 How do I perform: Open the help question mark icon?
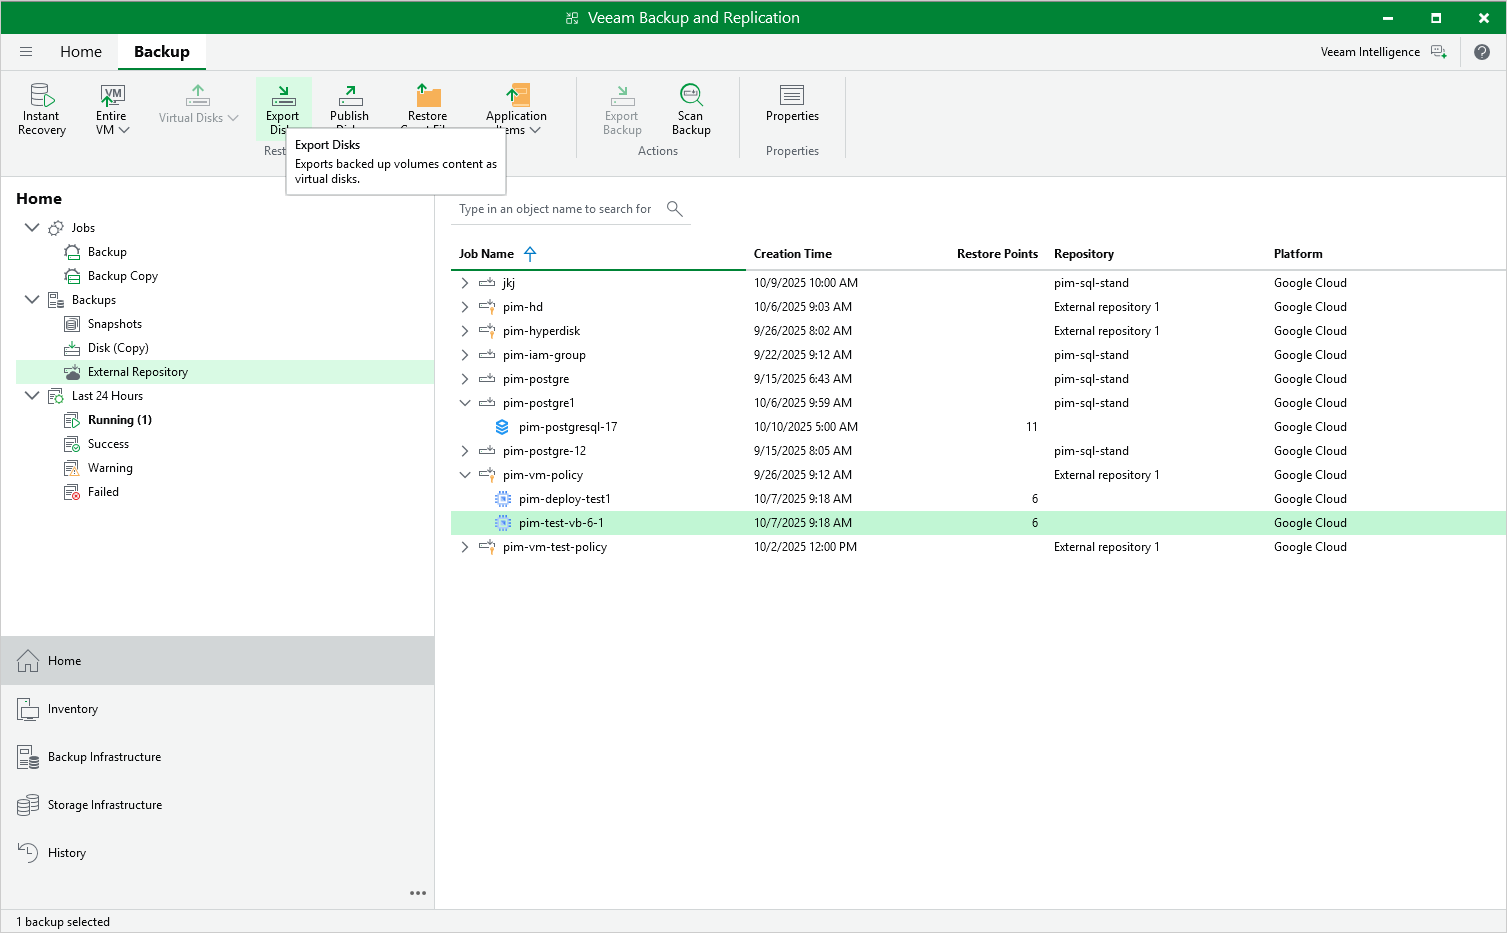coord(1482,52)
